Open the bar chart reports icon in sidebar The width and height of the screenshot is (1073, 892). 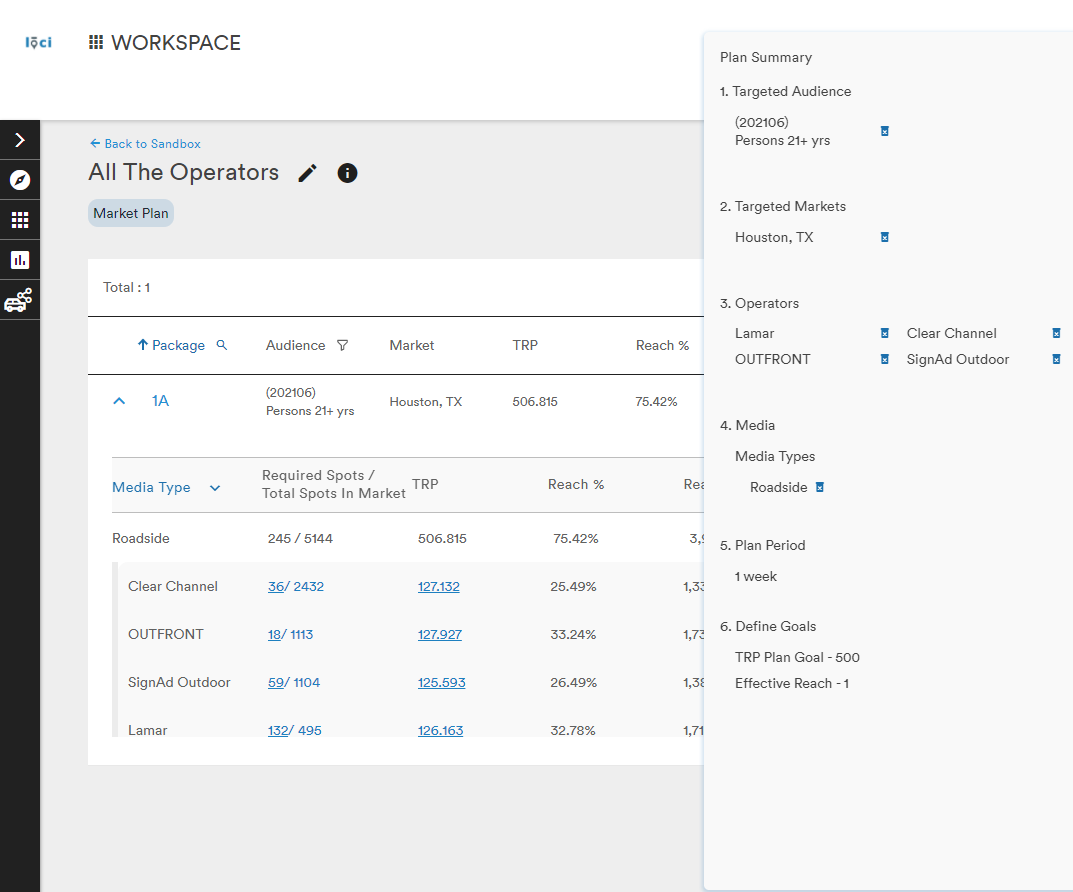click(x=20, y=260)
